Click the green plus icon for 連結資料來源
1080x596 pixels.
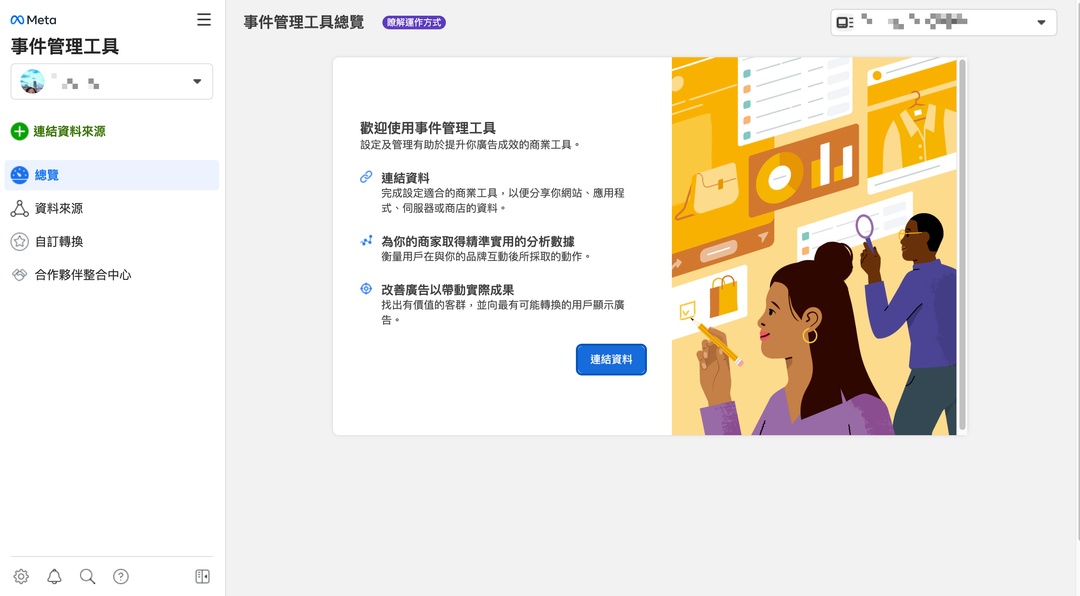pyautogui.click(x=19, y=132)
